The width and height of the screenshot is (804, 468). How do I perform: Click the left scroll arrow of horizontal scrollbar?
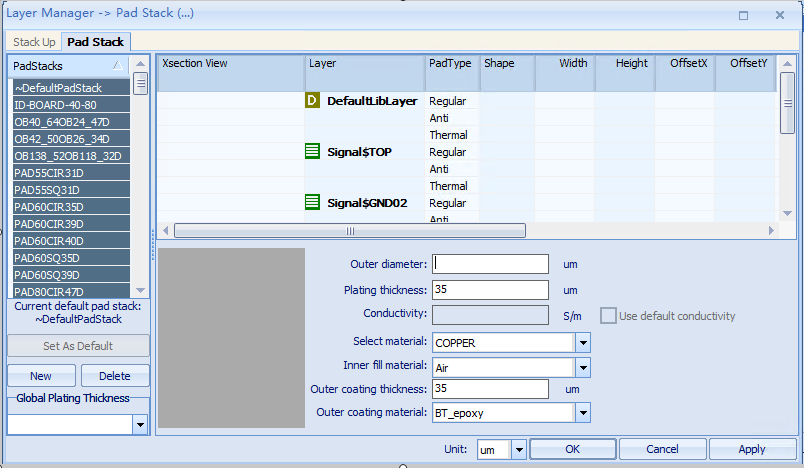(165, 230)
